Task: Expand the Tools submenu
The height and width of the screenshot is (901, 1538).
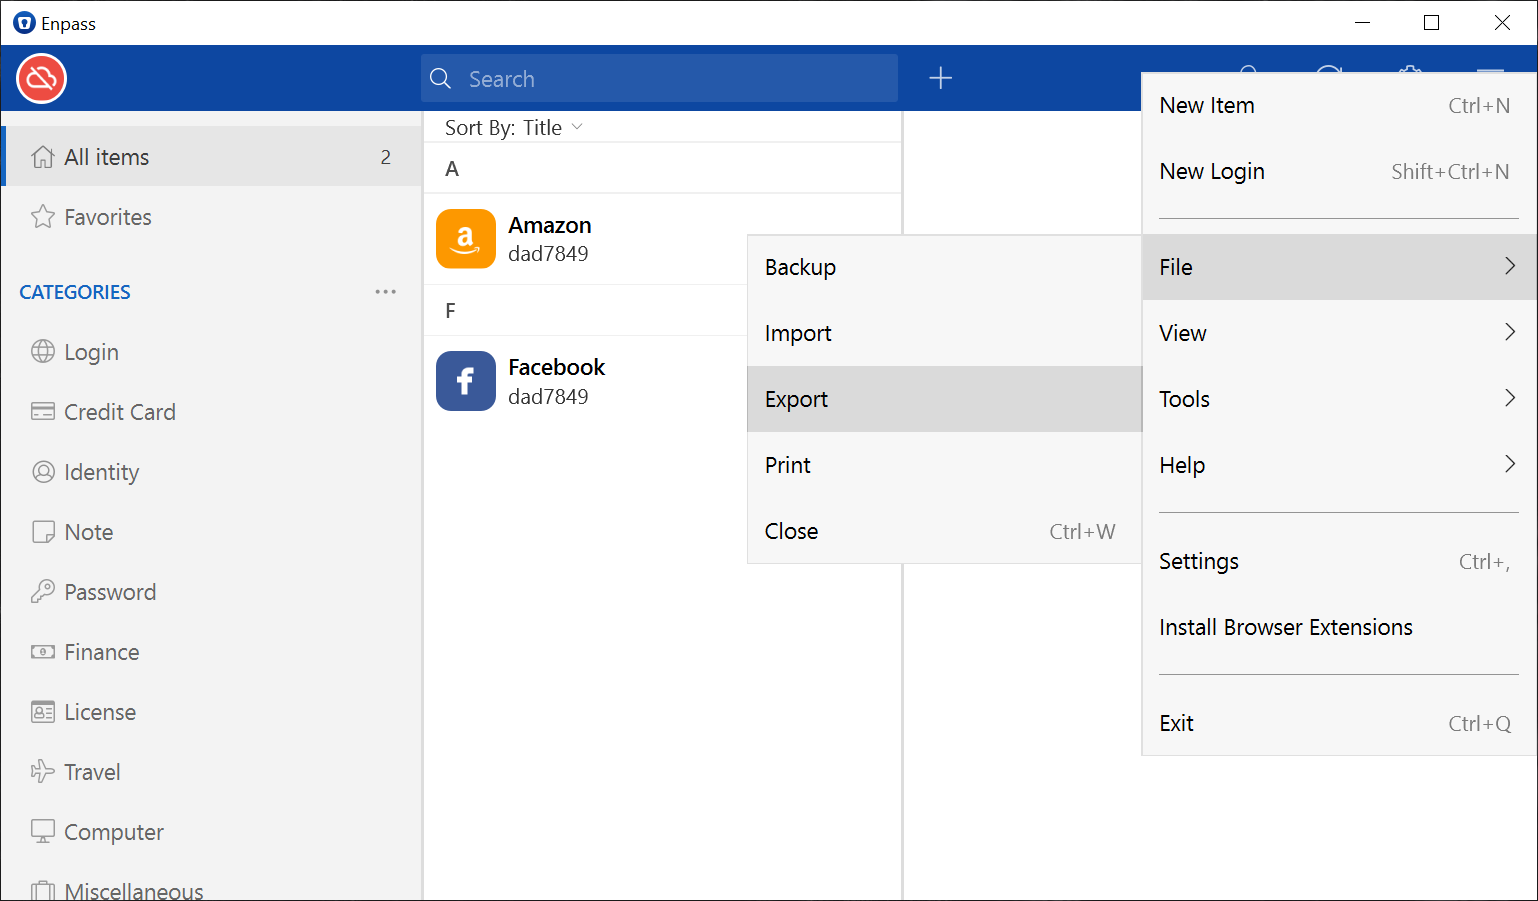Action: click(x=1338, y=399)
